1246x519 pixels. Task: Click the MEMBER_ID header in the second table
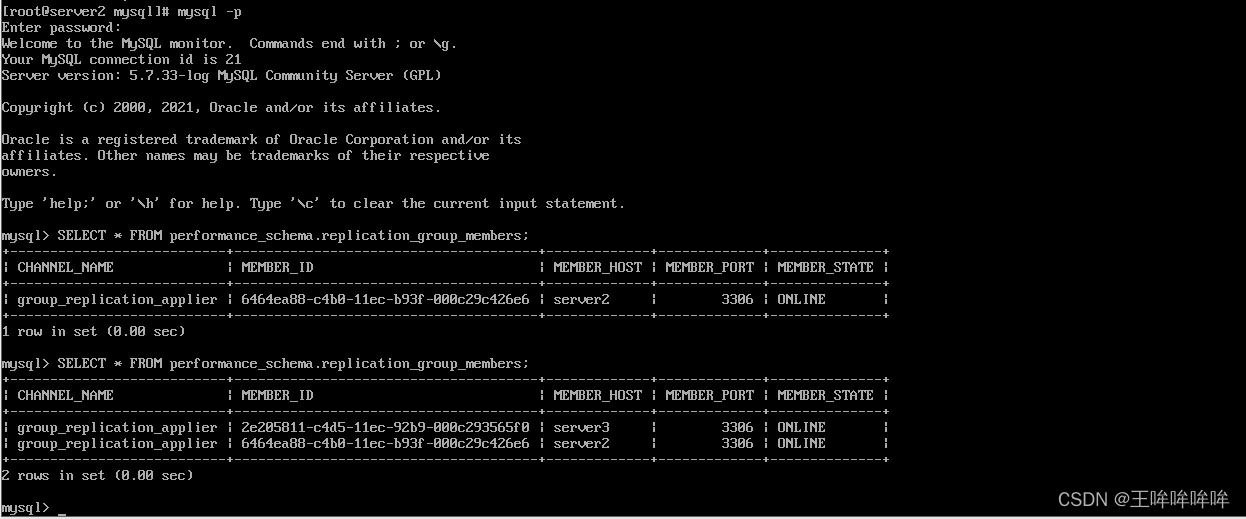click(277, 395)
